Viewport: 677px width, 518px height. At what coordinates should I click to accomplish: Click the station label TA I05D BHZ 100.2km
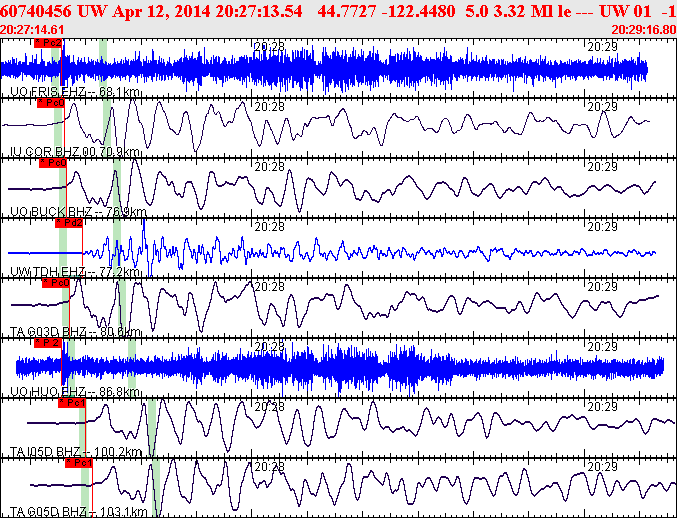76,452
